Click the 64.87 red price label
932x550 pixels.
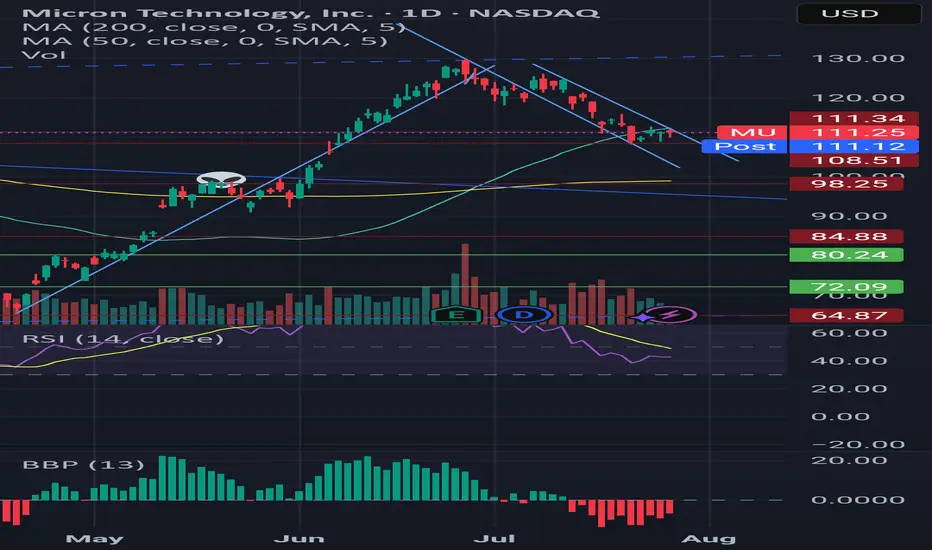point(846,315)
